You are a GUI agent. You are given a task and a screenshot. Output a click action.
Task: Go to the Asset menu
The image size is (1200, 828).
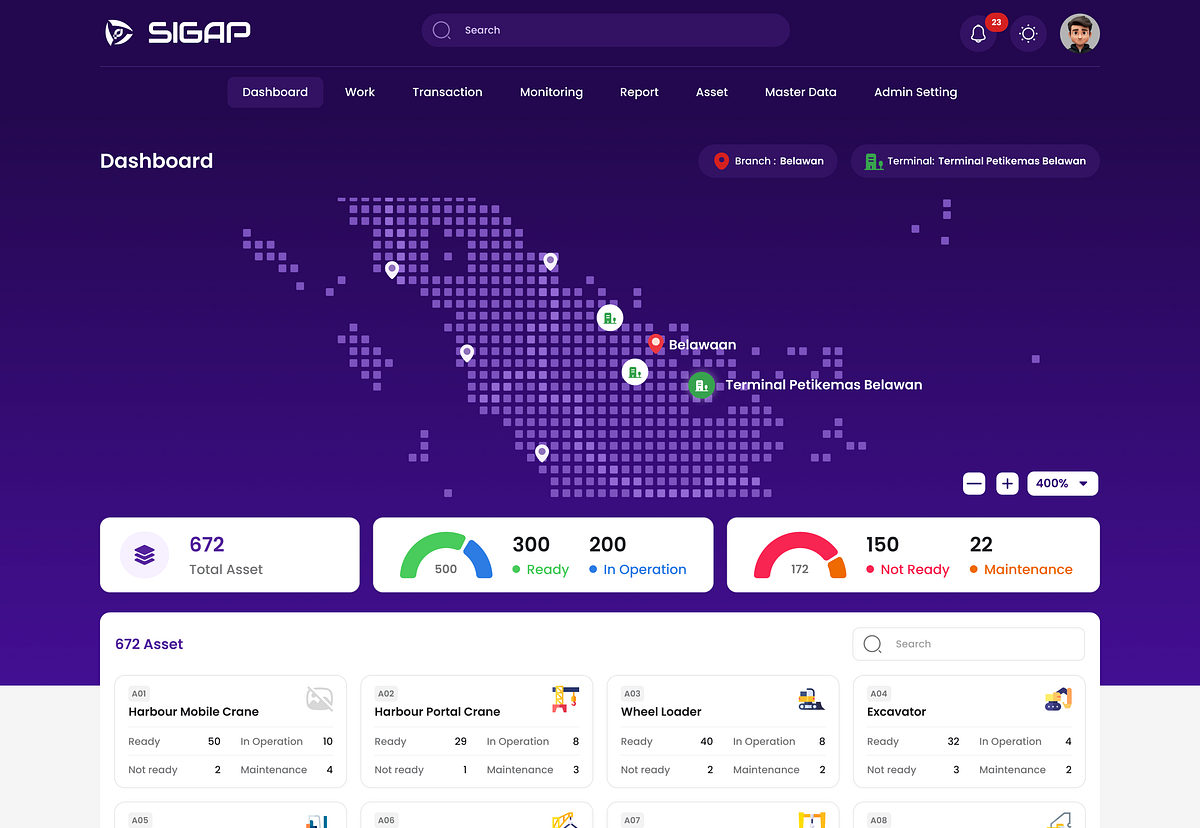tap(712, 92)
